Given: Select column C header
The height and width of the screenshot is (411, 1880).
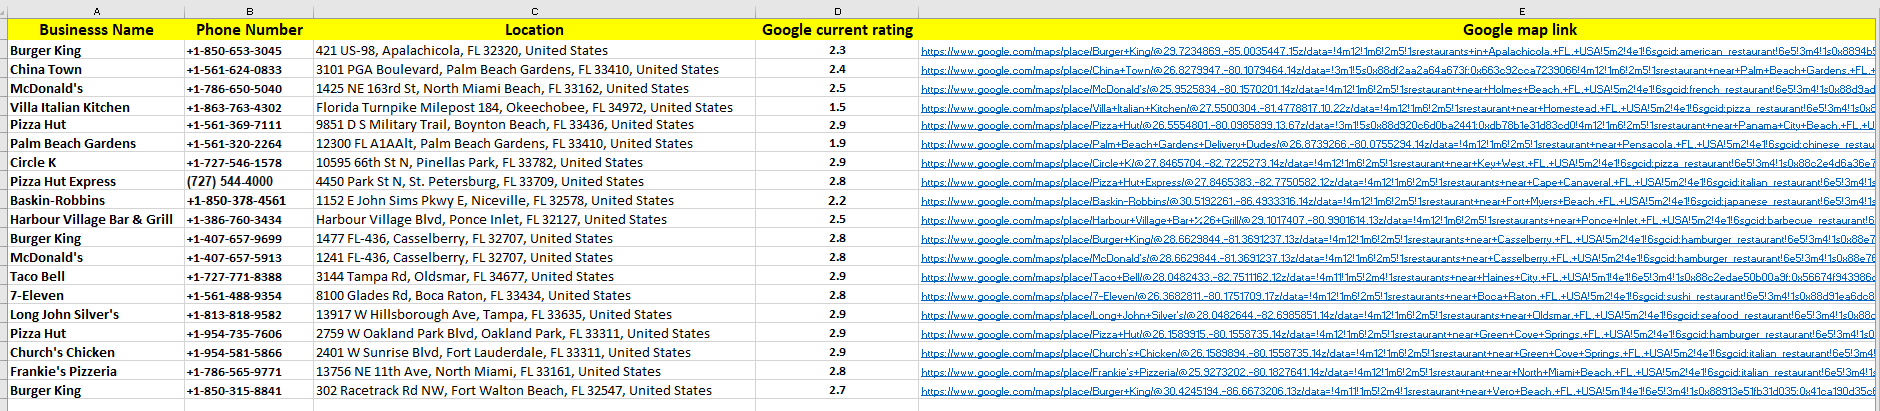Looking at the screenshot, I should [534, 11].
